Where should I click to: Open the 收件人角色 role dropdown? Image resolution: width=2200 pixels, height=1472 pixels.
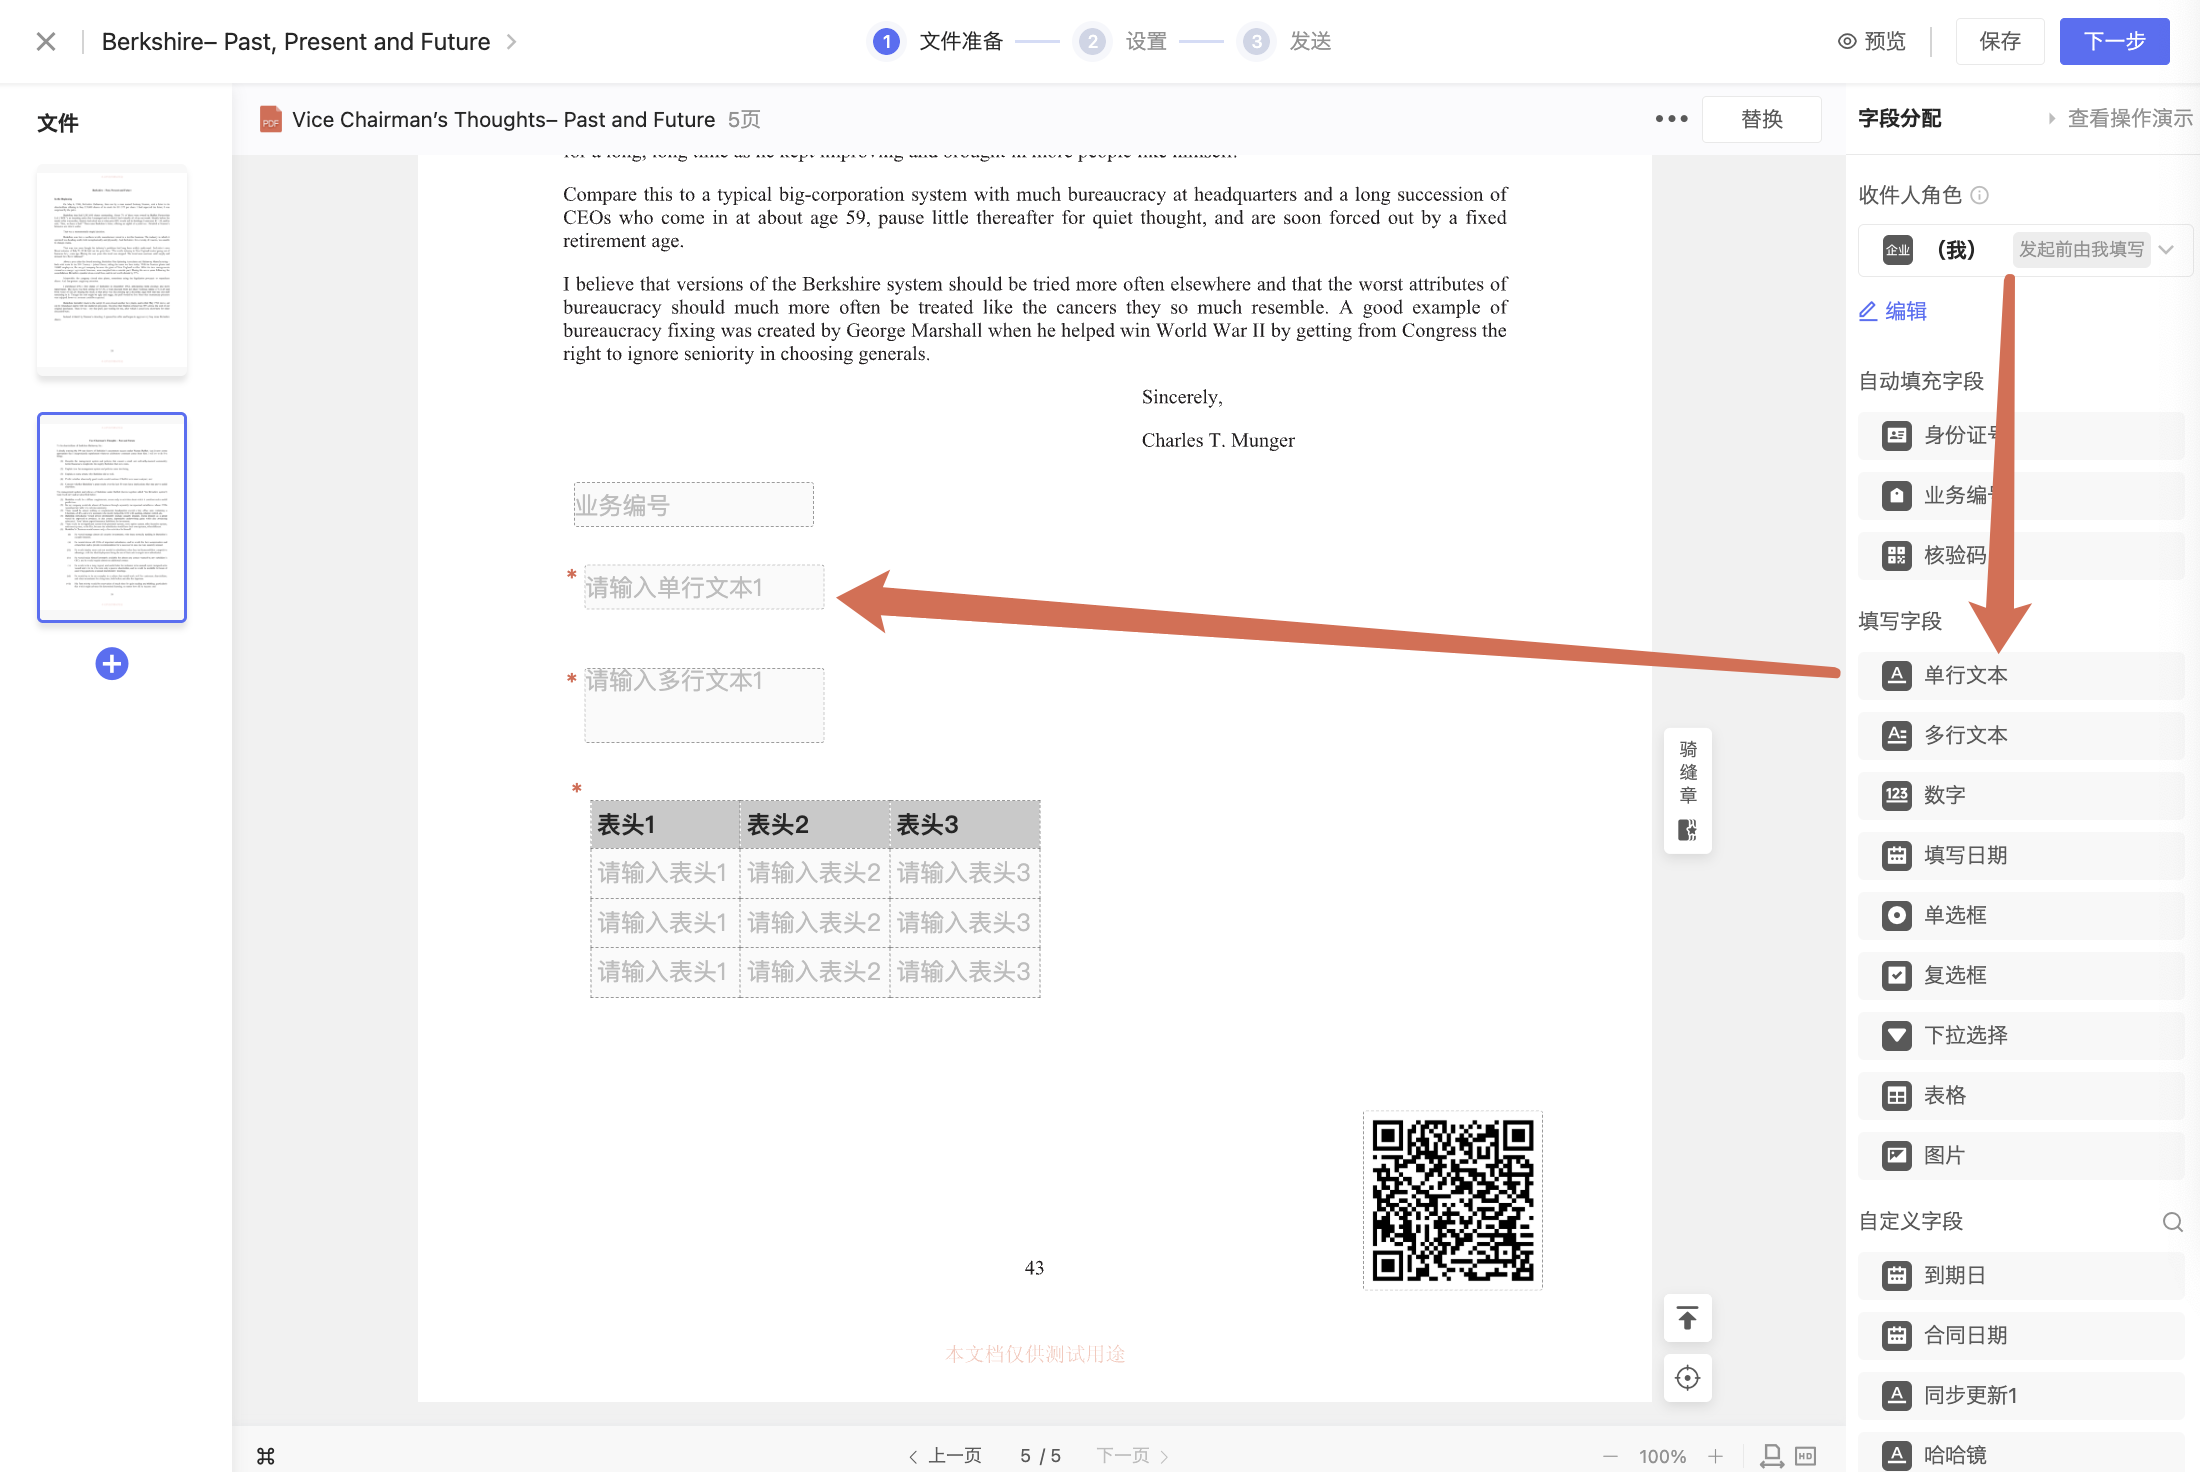[2166, 250]
